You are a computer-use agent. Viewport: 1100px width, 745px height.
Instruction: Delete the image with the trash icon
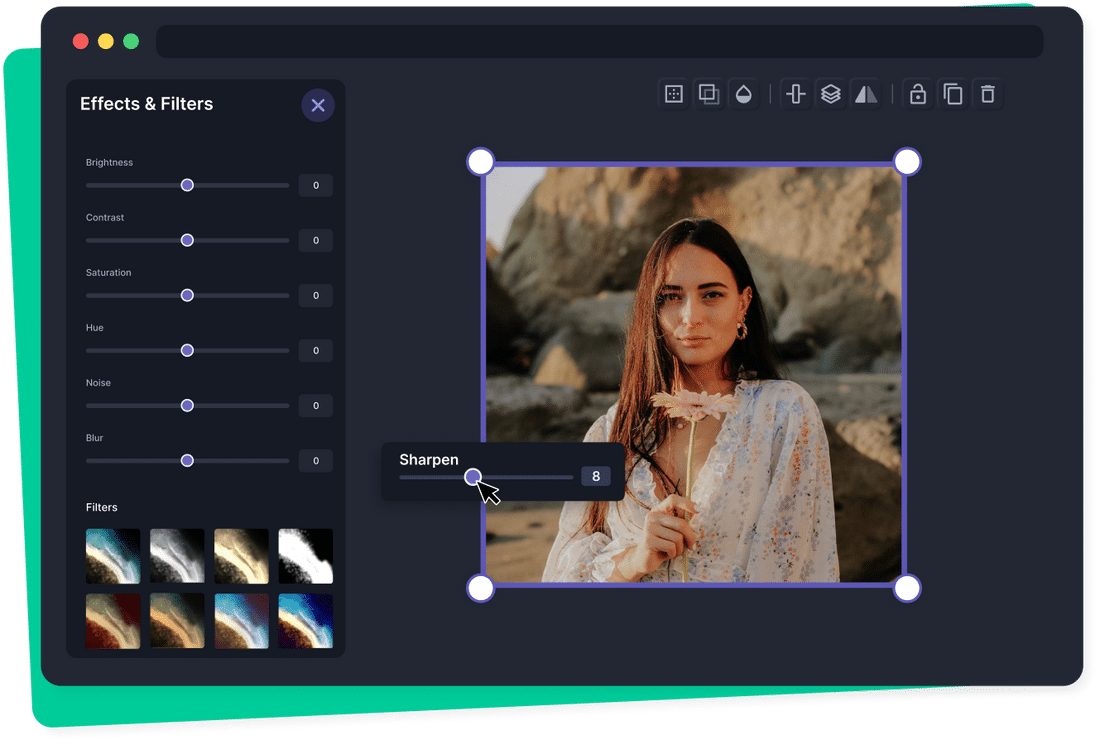(x=987, y=93)
